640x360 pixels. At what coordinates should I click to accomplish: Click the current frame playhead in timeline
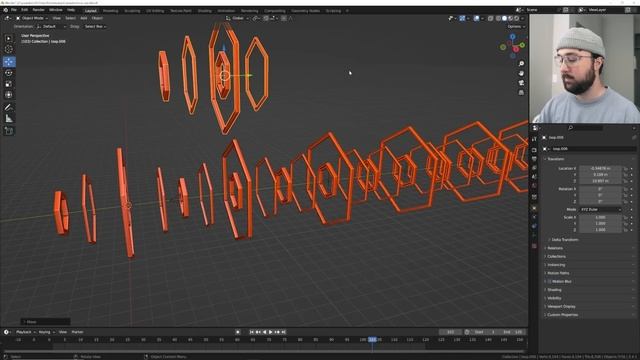[372, 340]
